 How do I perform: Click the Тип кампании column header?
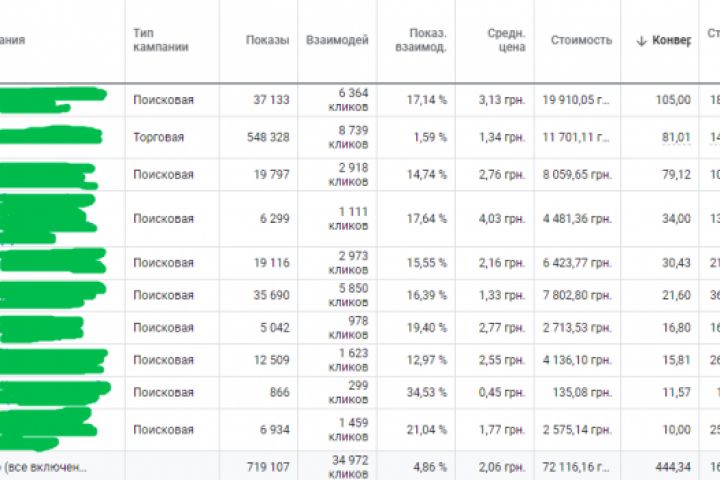pos(161,40)
